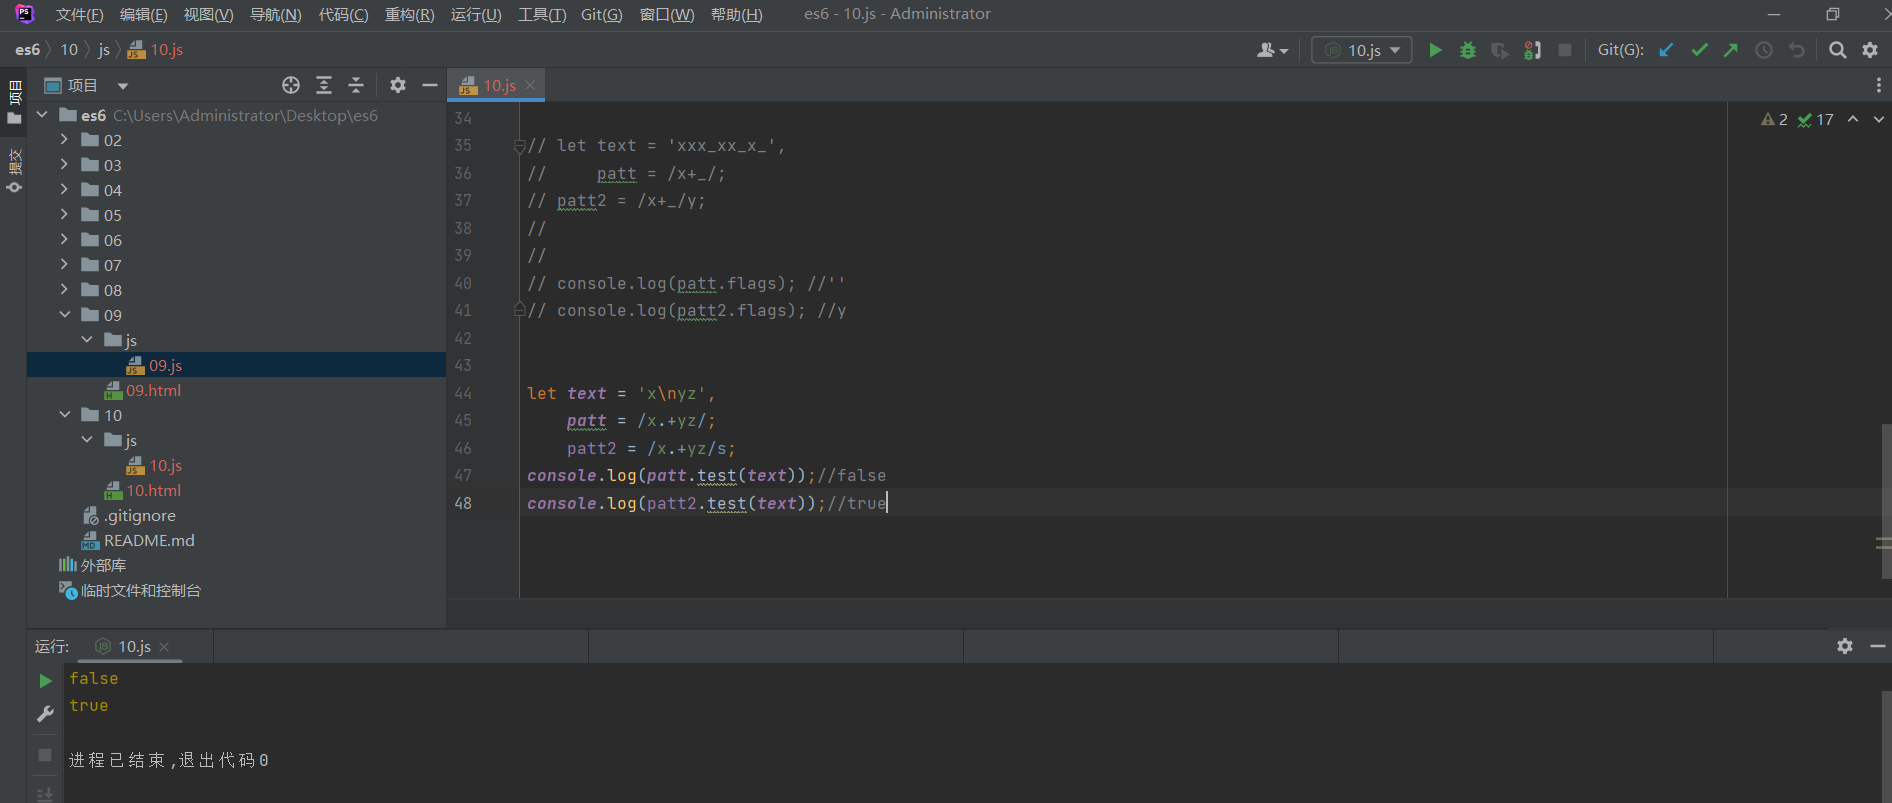Open run panel settings gear

tap(1845, 646)
